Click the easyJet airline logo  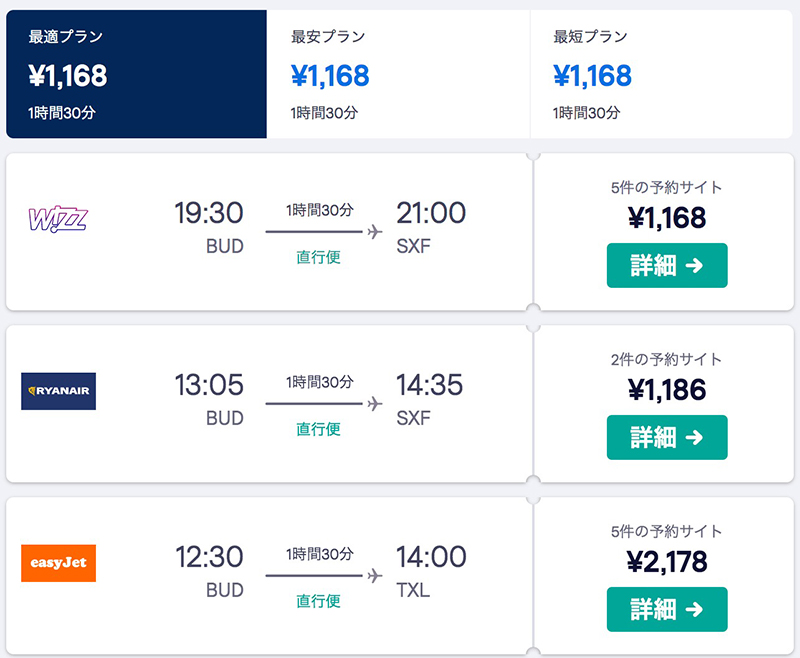(x=58, y=563)
